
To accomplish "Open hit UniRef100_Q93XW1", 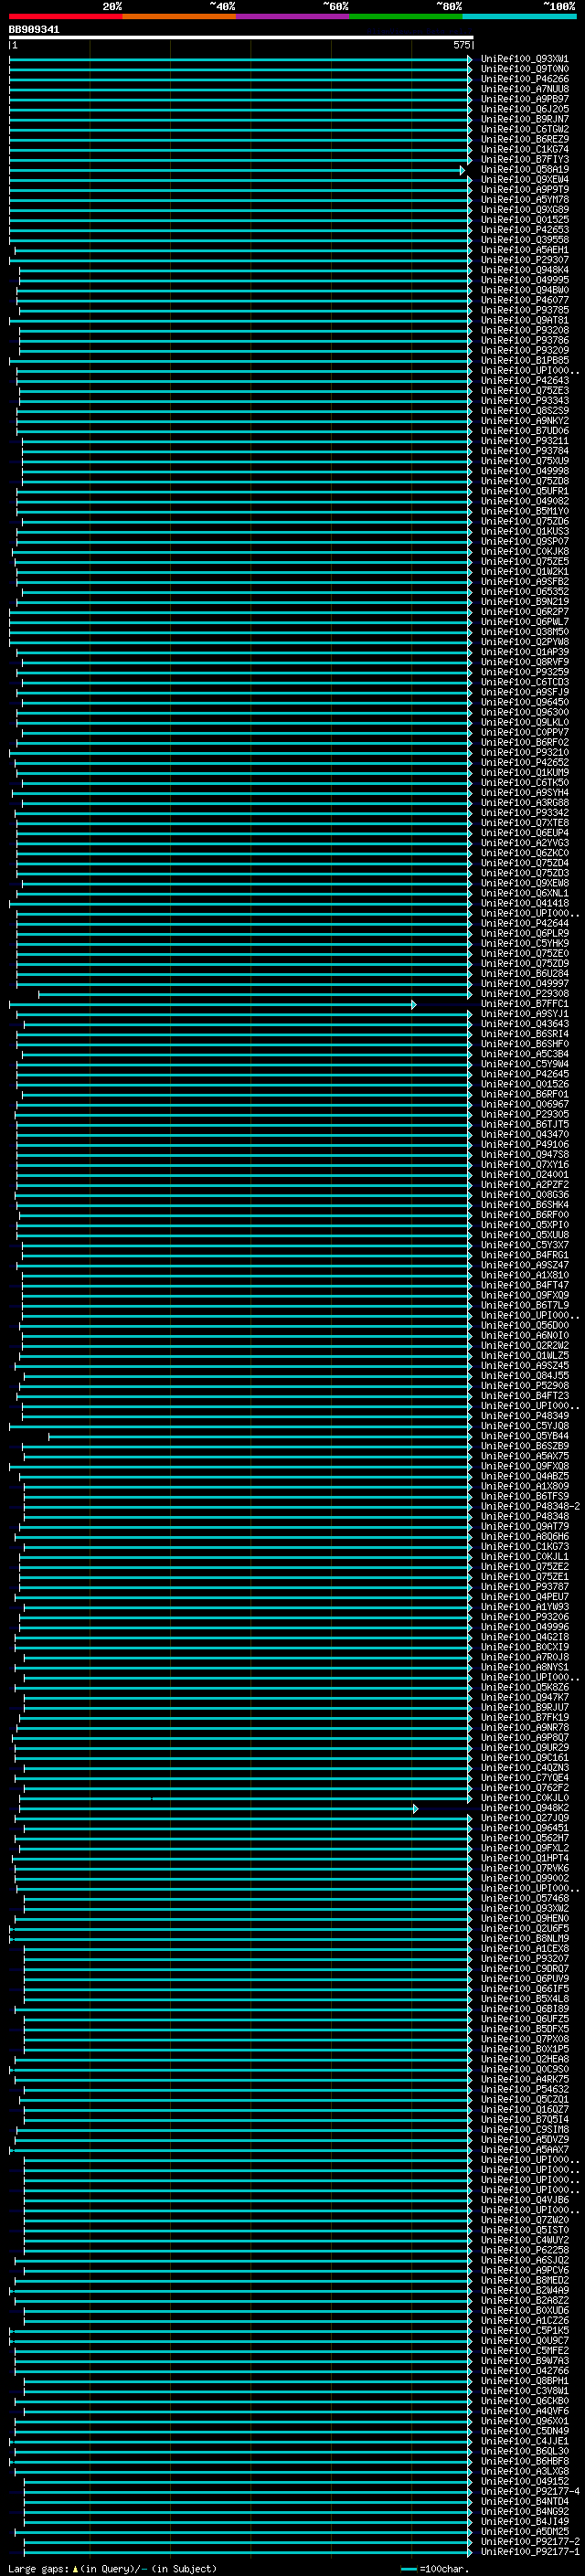I will click(525, 59).
